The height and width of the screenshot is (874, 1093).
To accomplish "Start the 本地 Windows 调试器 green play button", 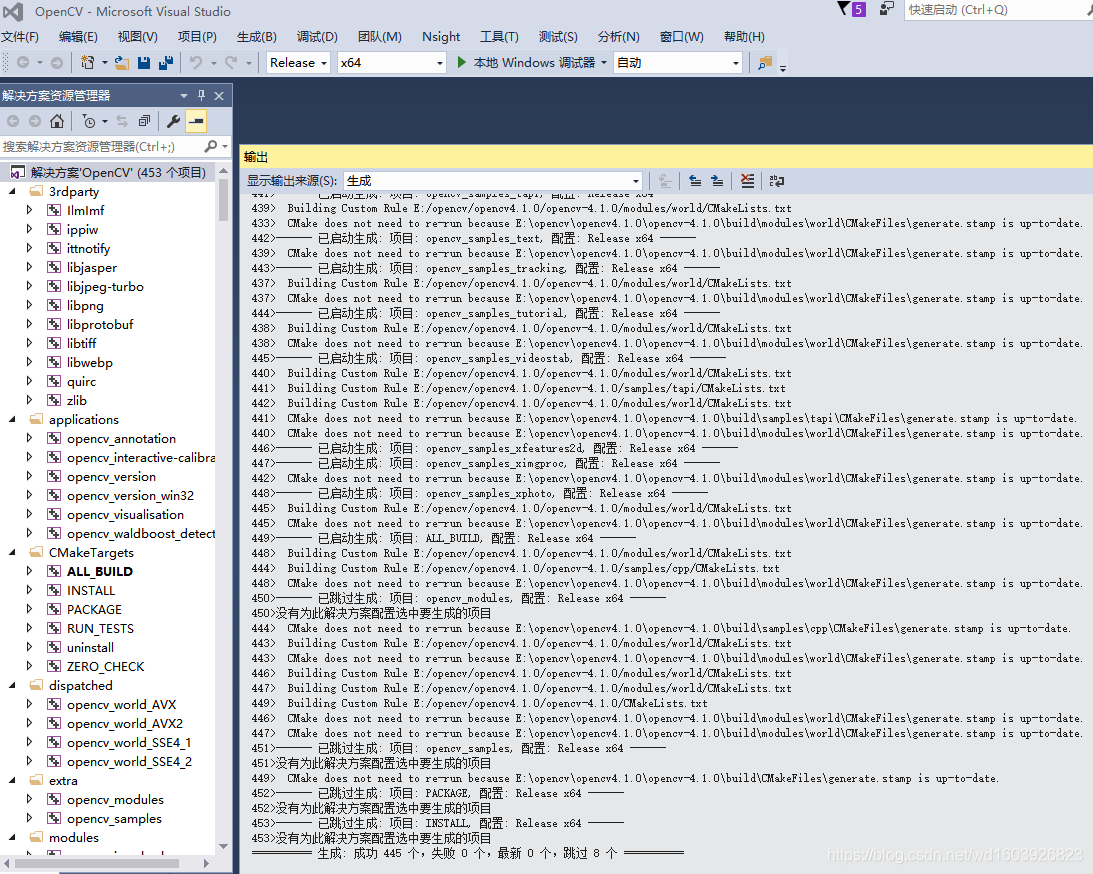I will pyautogui.click(x=461, y=63).
